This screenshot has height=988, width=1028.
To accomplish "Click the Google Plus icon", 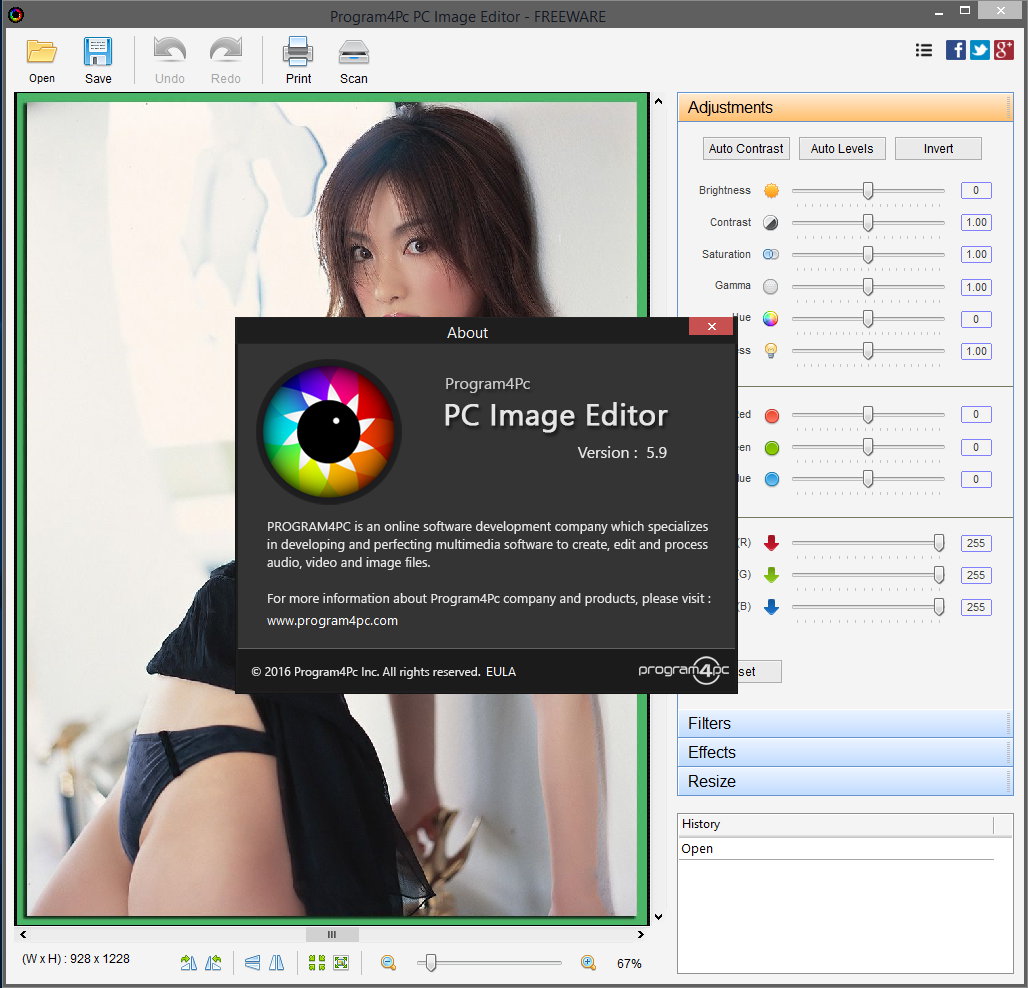I will point(1004,50).
